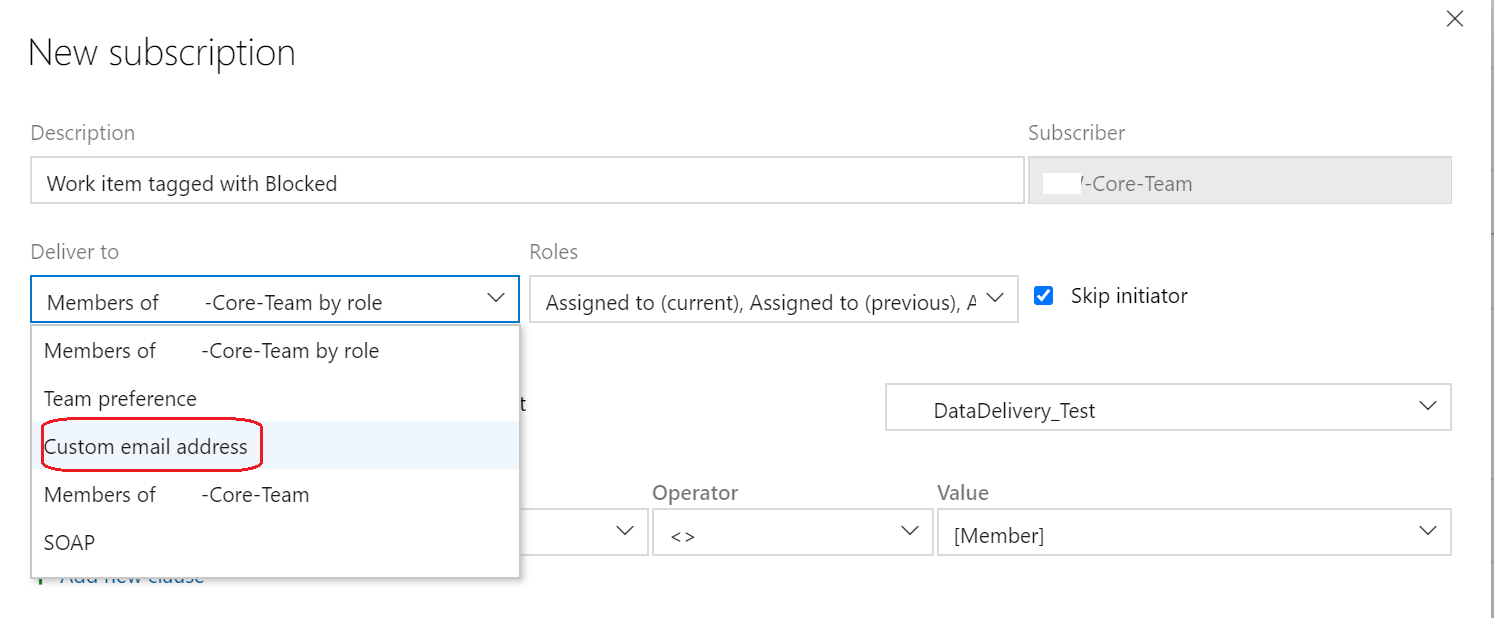Select the Custom email address option
Image resolution: width=1494 pixels, height=618 pixels.
pos(146,447)
